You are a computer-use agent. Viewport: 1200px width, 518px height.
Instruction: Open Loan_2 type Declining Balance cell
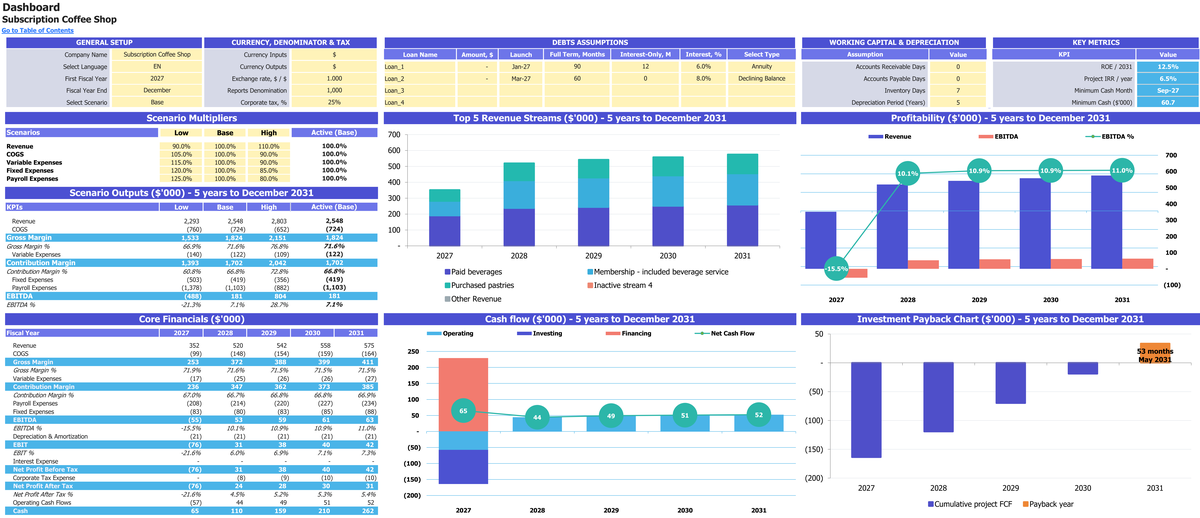760,78
